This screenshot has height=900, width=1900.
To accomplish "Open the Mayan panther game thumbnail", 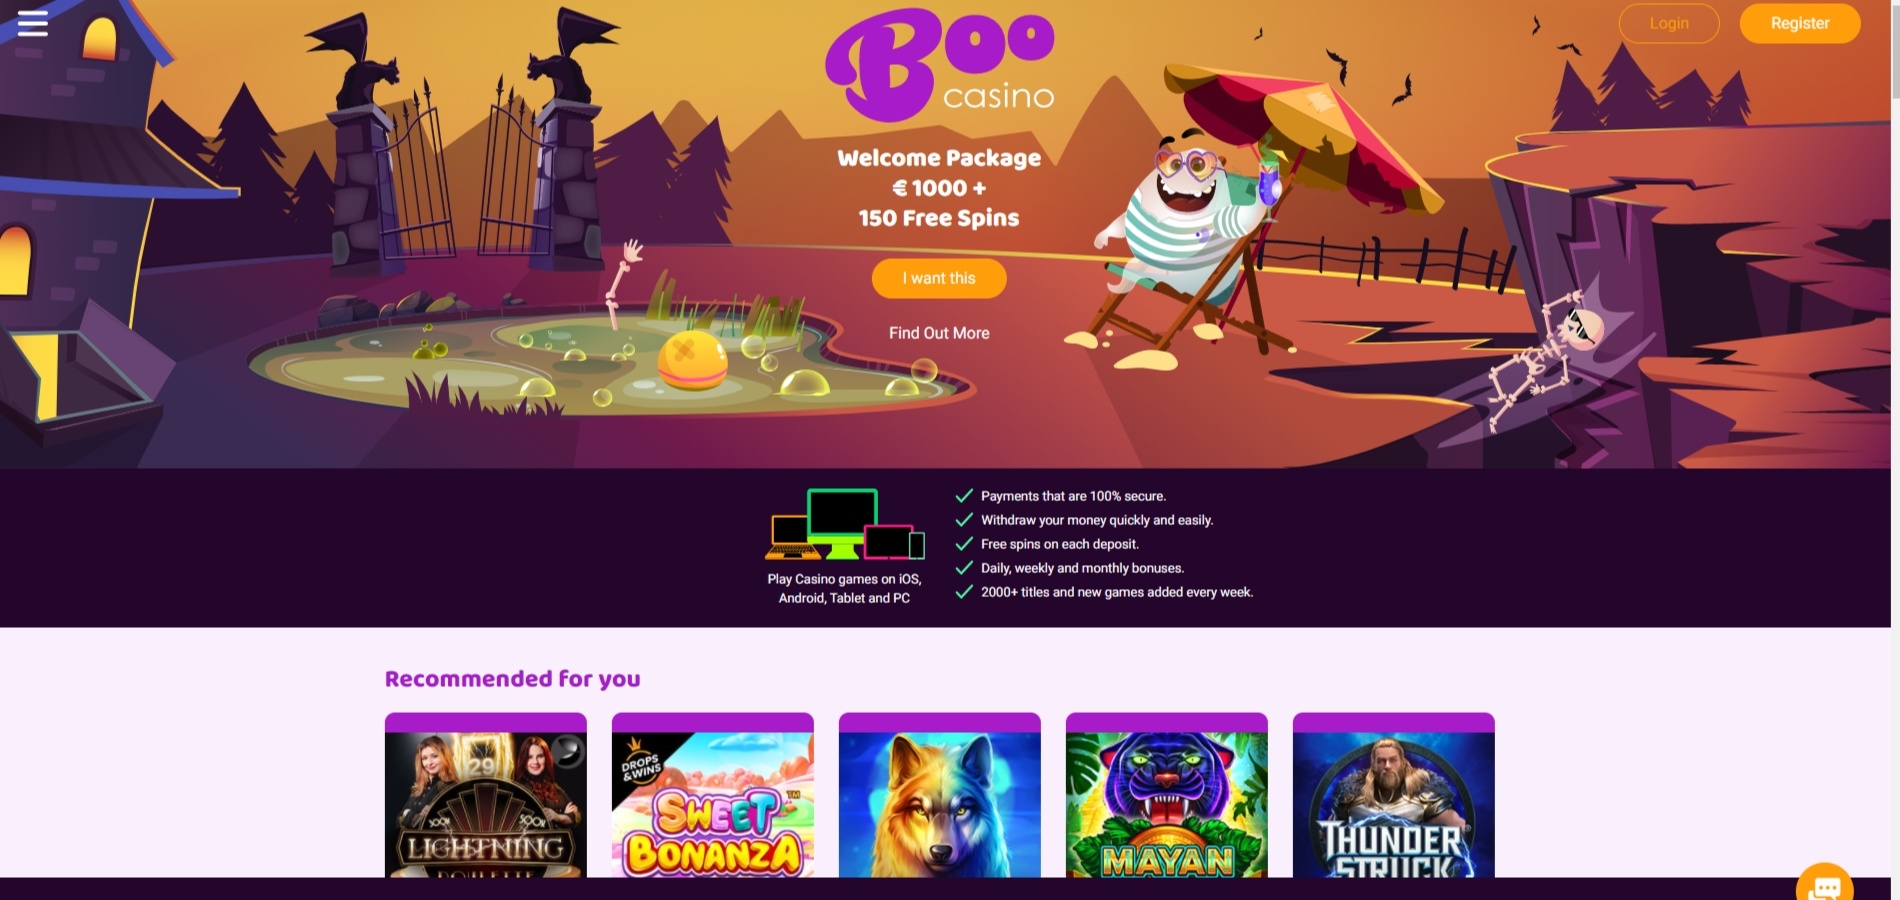I will point(1167,796).
